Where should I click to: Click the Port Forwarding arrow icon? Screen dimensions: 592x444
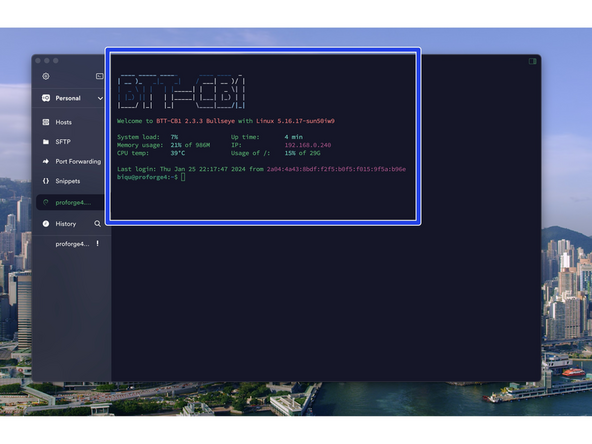pyautogui.click(x=46, y=162)
